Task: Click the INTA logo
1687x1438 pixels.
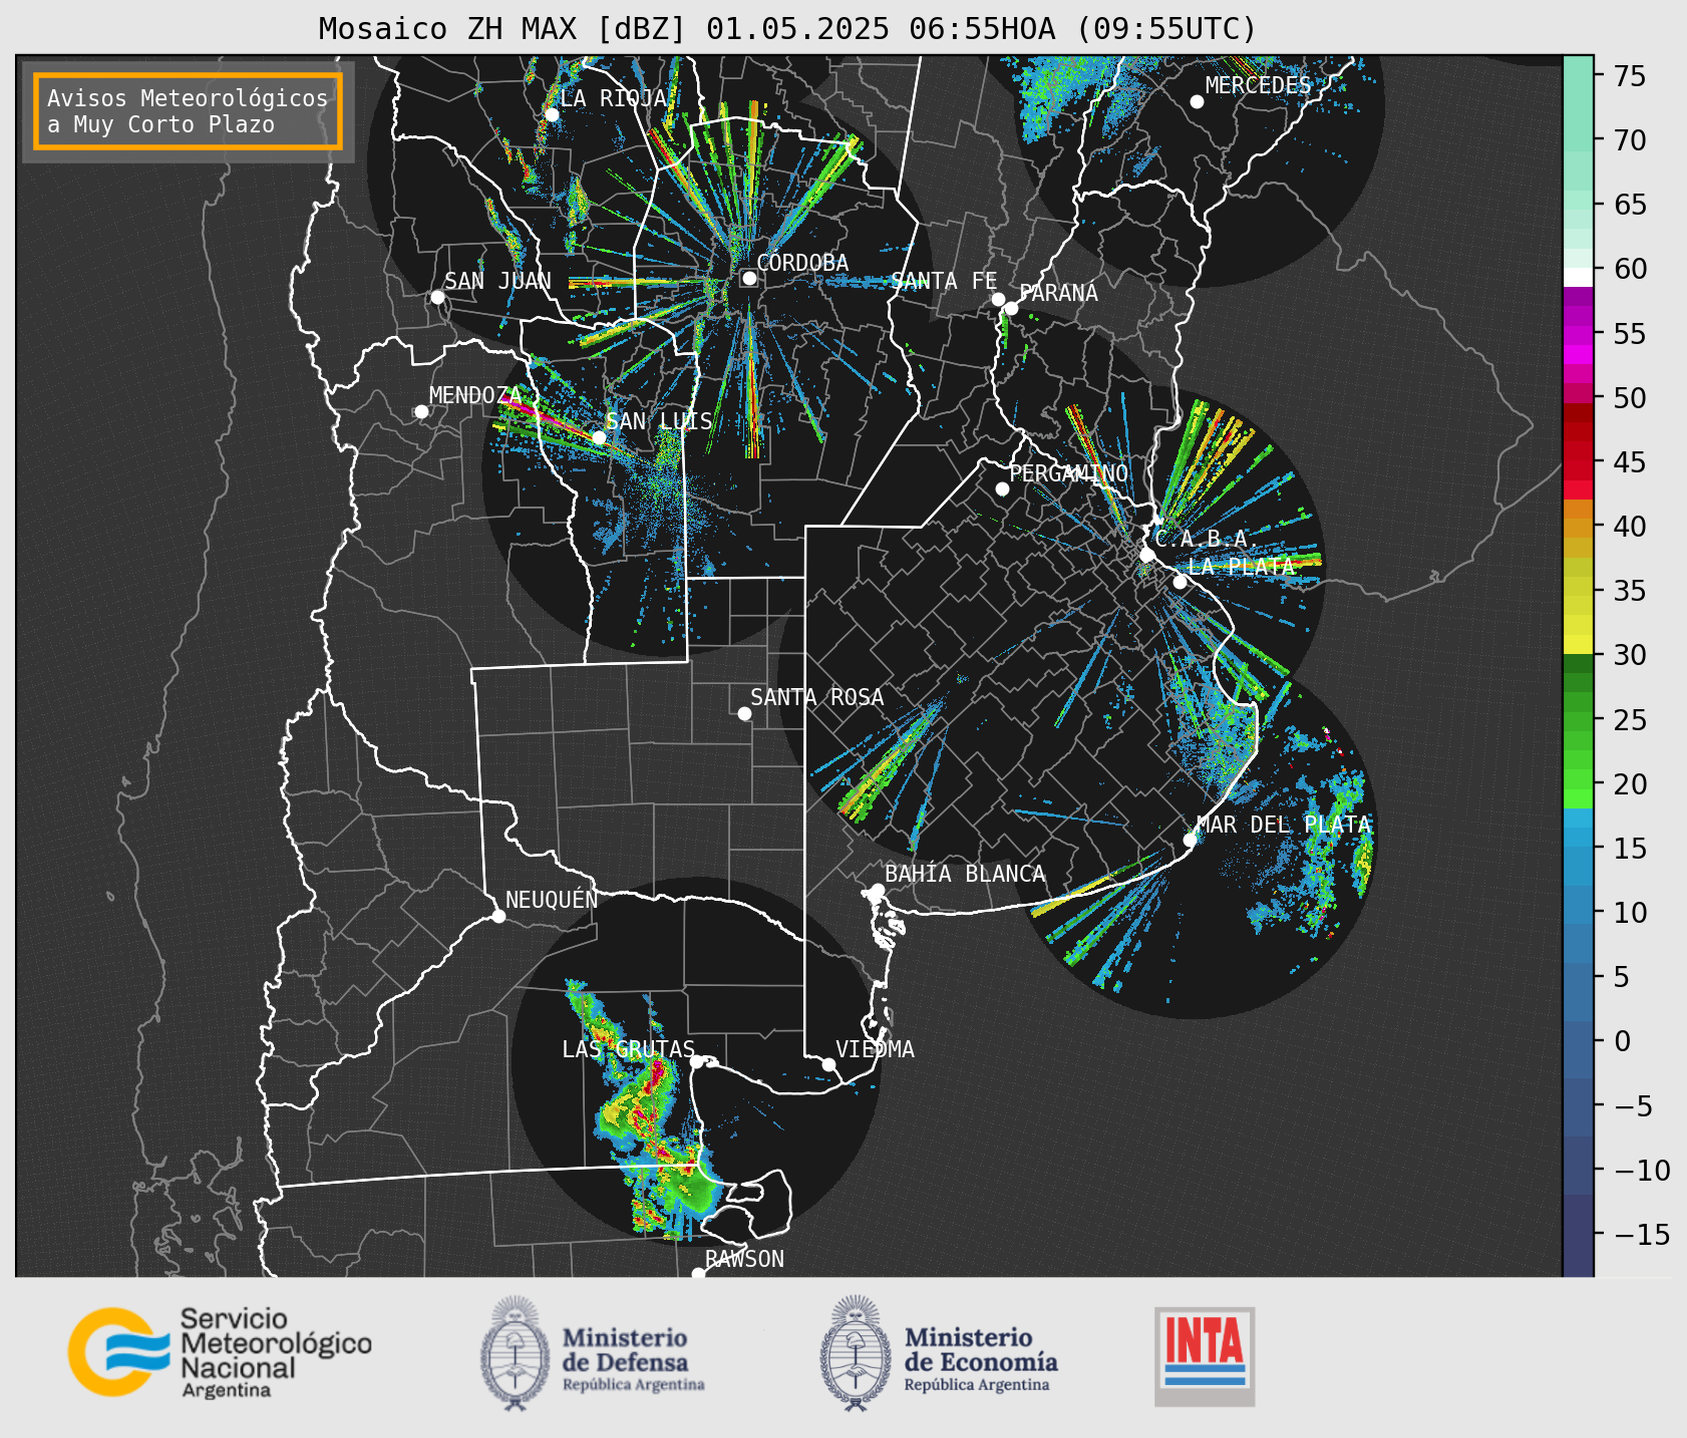Action: tap(1204, 1356)
